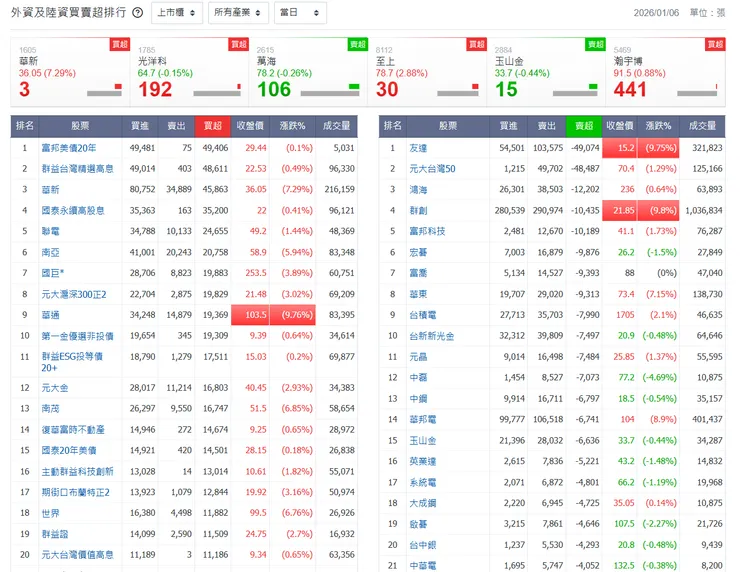
Task: Open stock link 台積電
Action: coord(423,315)
